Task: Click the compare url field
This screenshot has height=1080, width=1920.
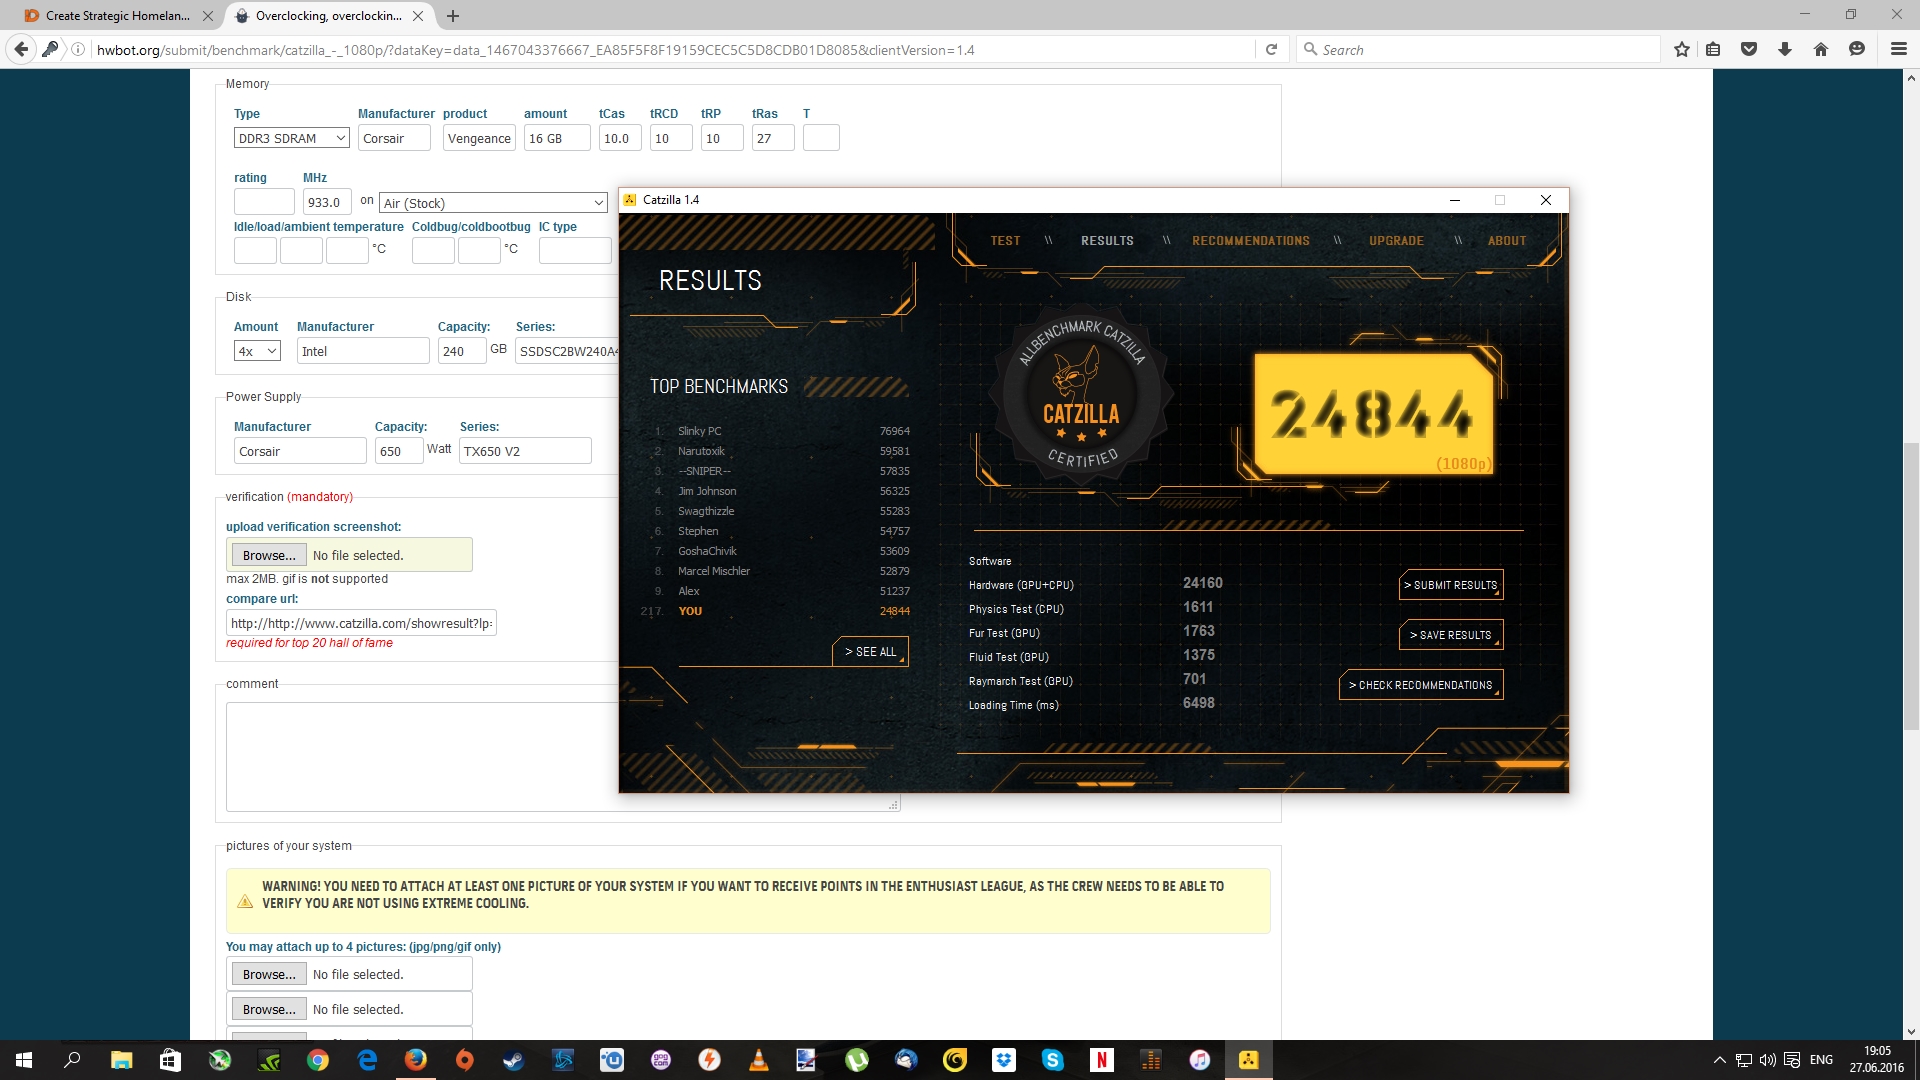Action: (x=361, y=623)
